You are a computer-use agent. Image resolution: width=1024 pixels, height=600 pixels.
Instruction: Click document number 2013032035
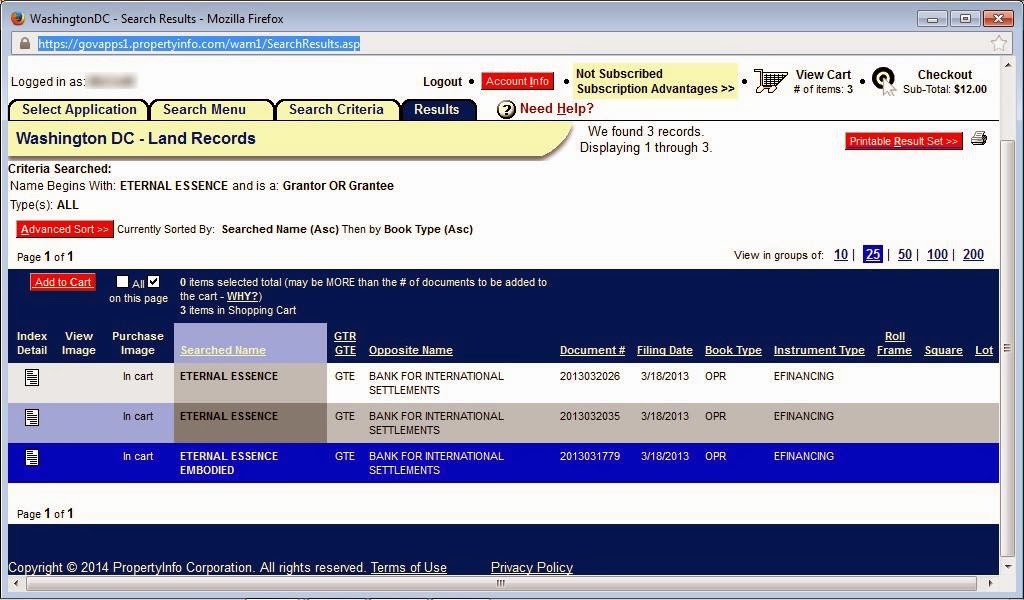click(590, 416)
